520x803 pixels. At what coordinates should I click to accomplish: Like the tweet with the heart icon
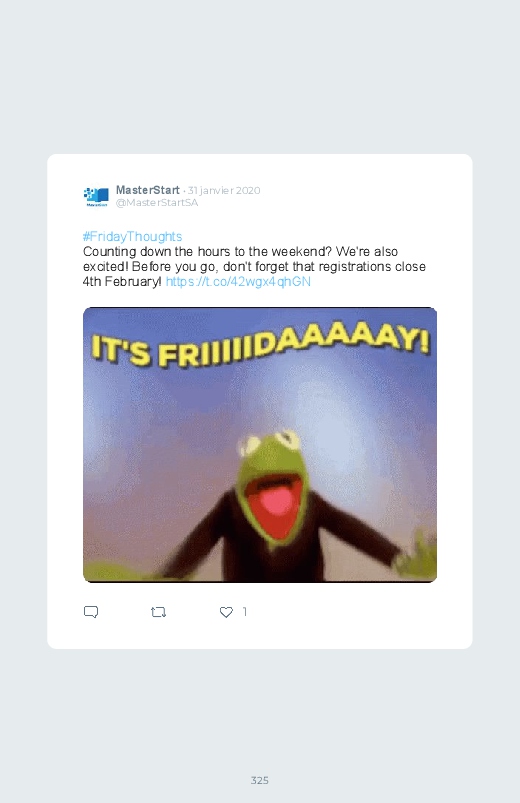pos(226,612)
